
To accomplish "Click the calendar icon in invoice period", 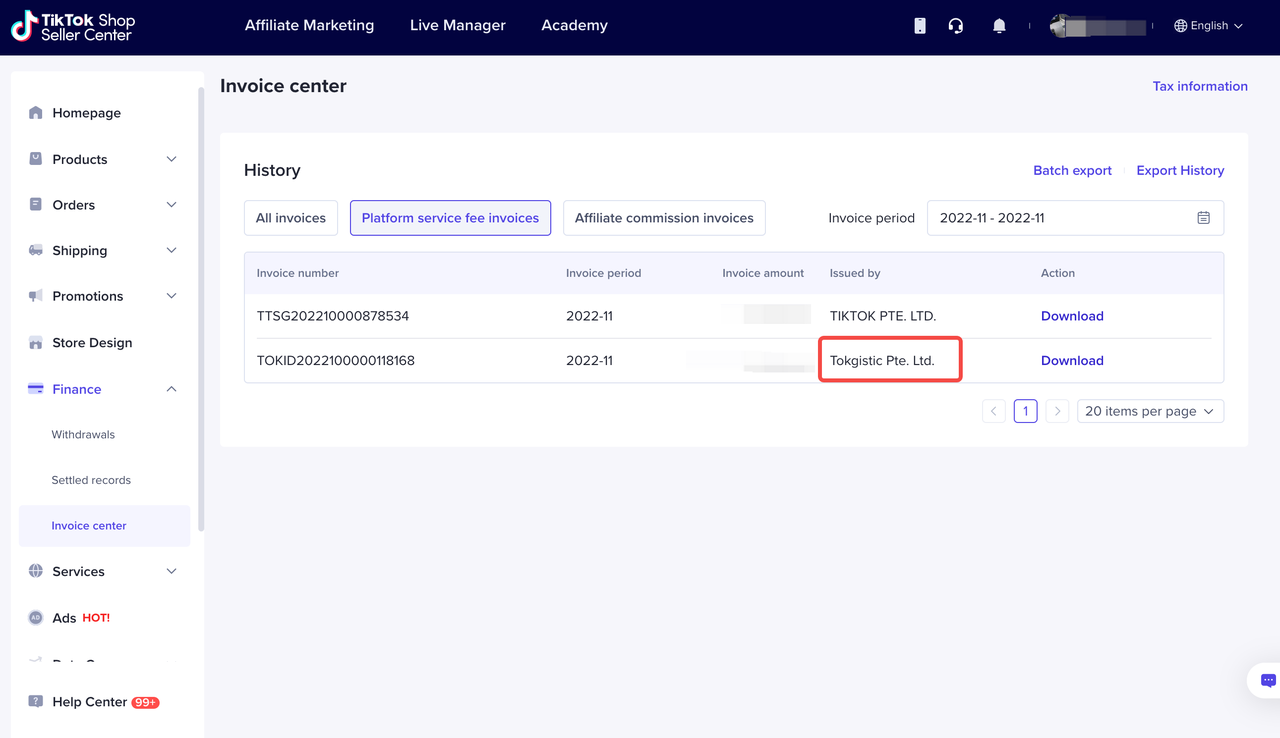I will coord(1203,218).
